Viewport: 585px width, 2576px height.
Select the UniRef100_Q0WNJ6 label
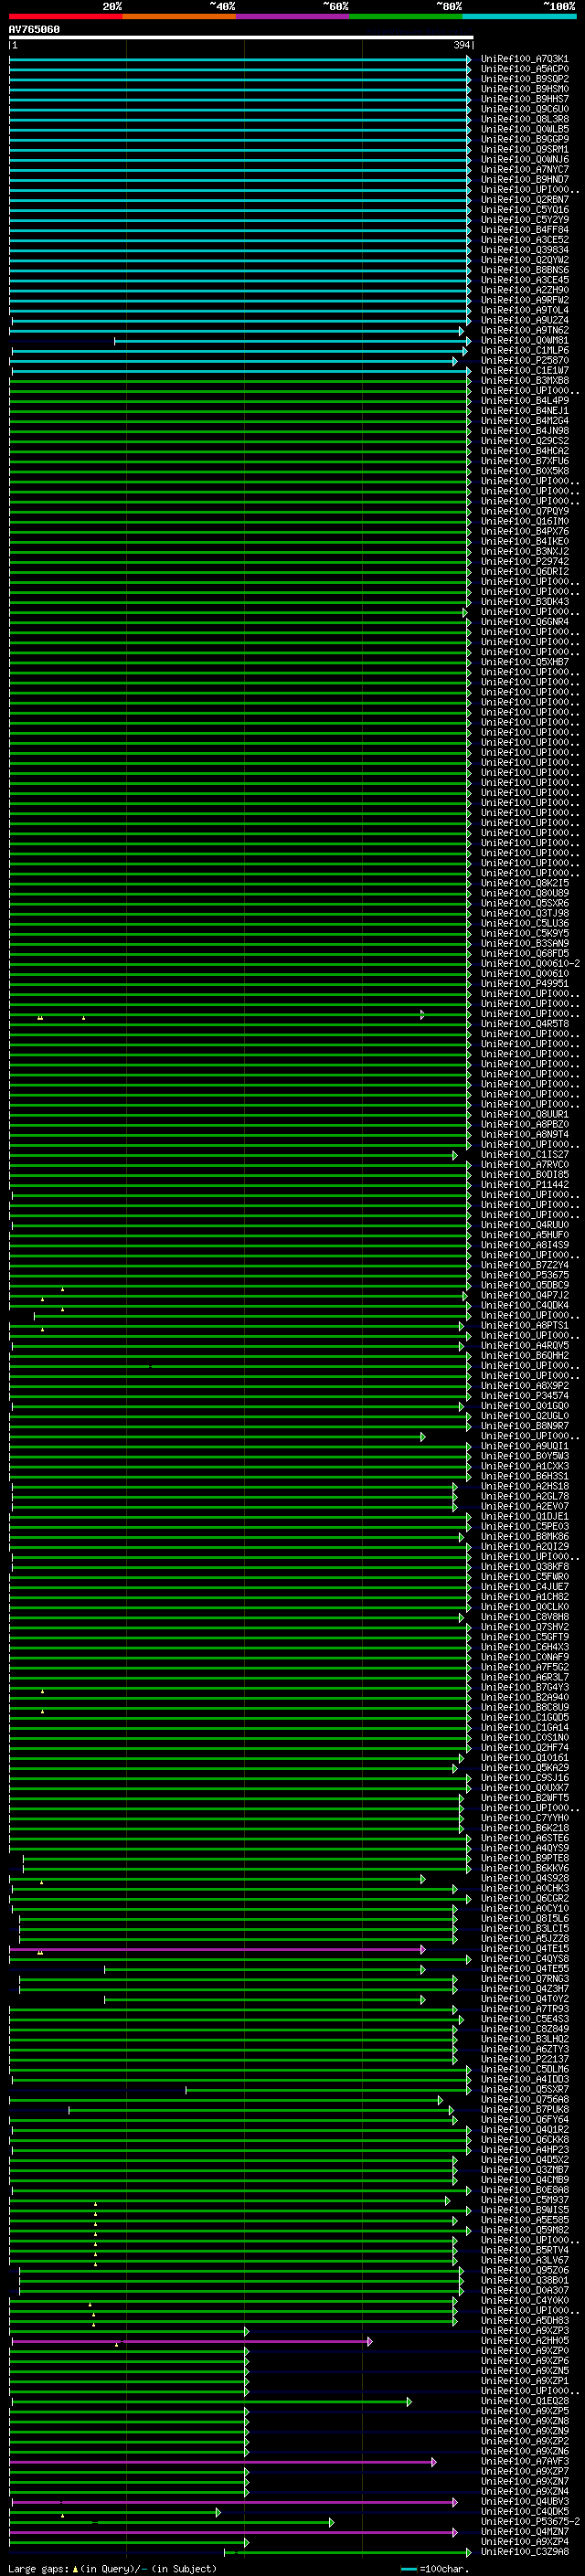[x=524, y=159]
